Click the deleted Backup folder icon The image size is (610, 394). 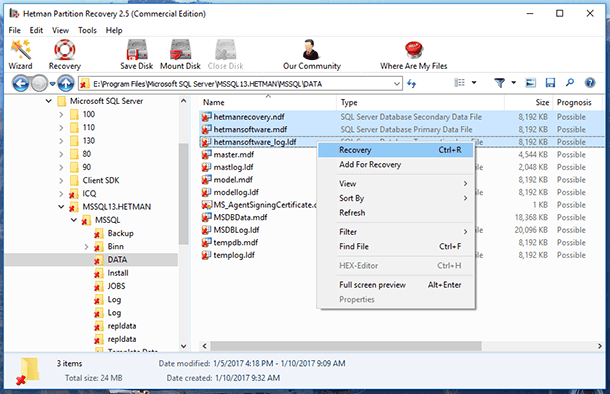pyautogui.click(x=98, y=233)
